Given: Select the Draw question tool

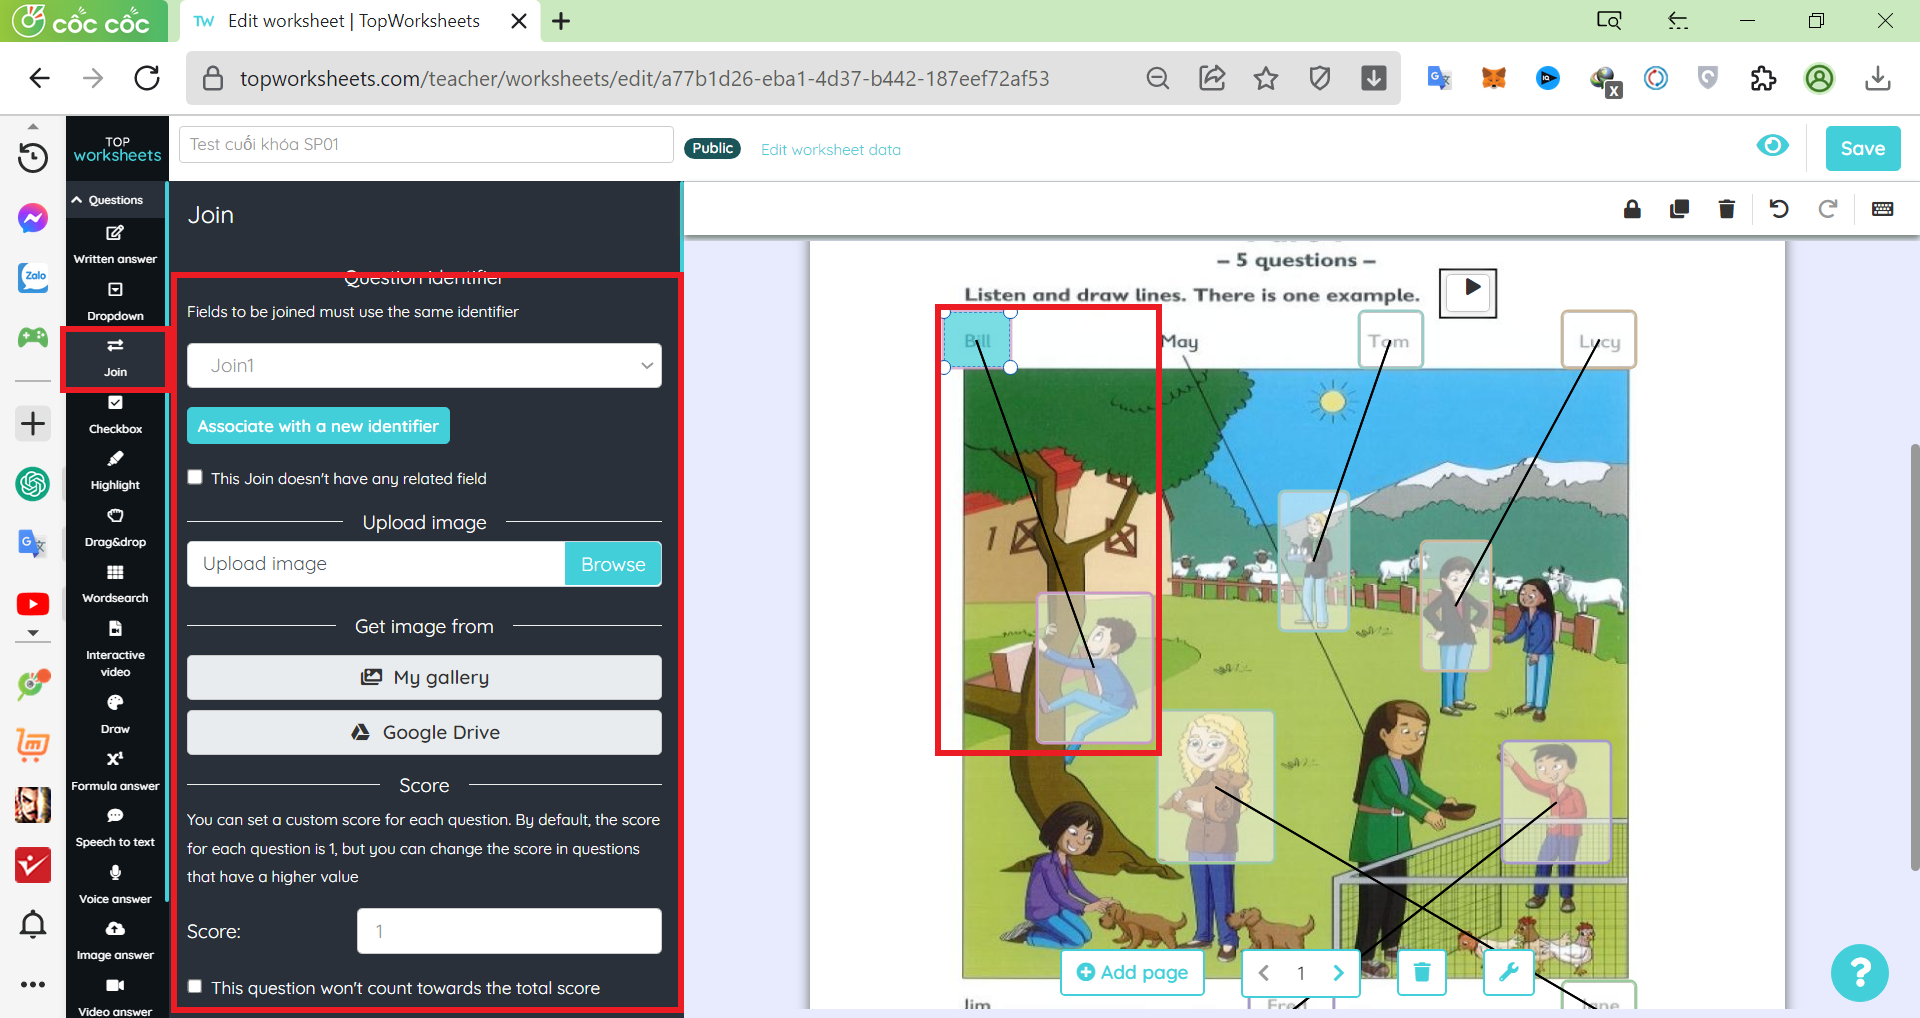Looking at the screenshot, I should click(115, 714).
